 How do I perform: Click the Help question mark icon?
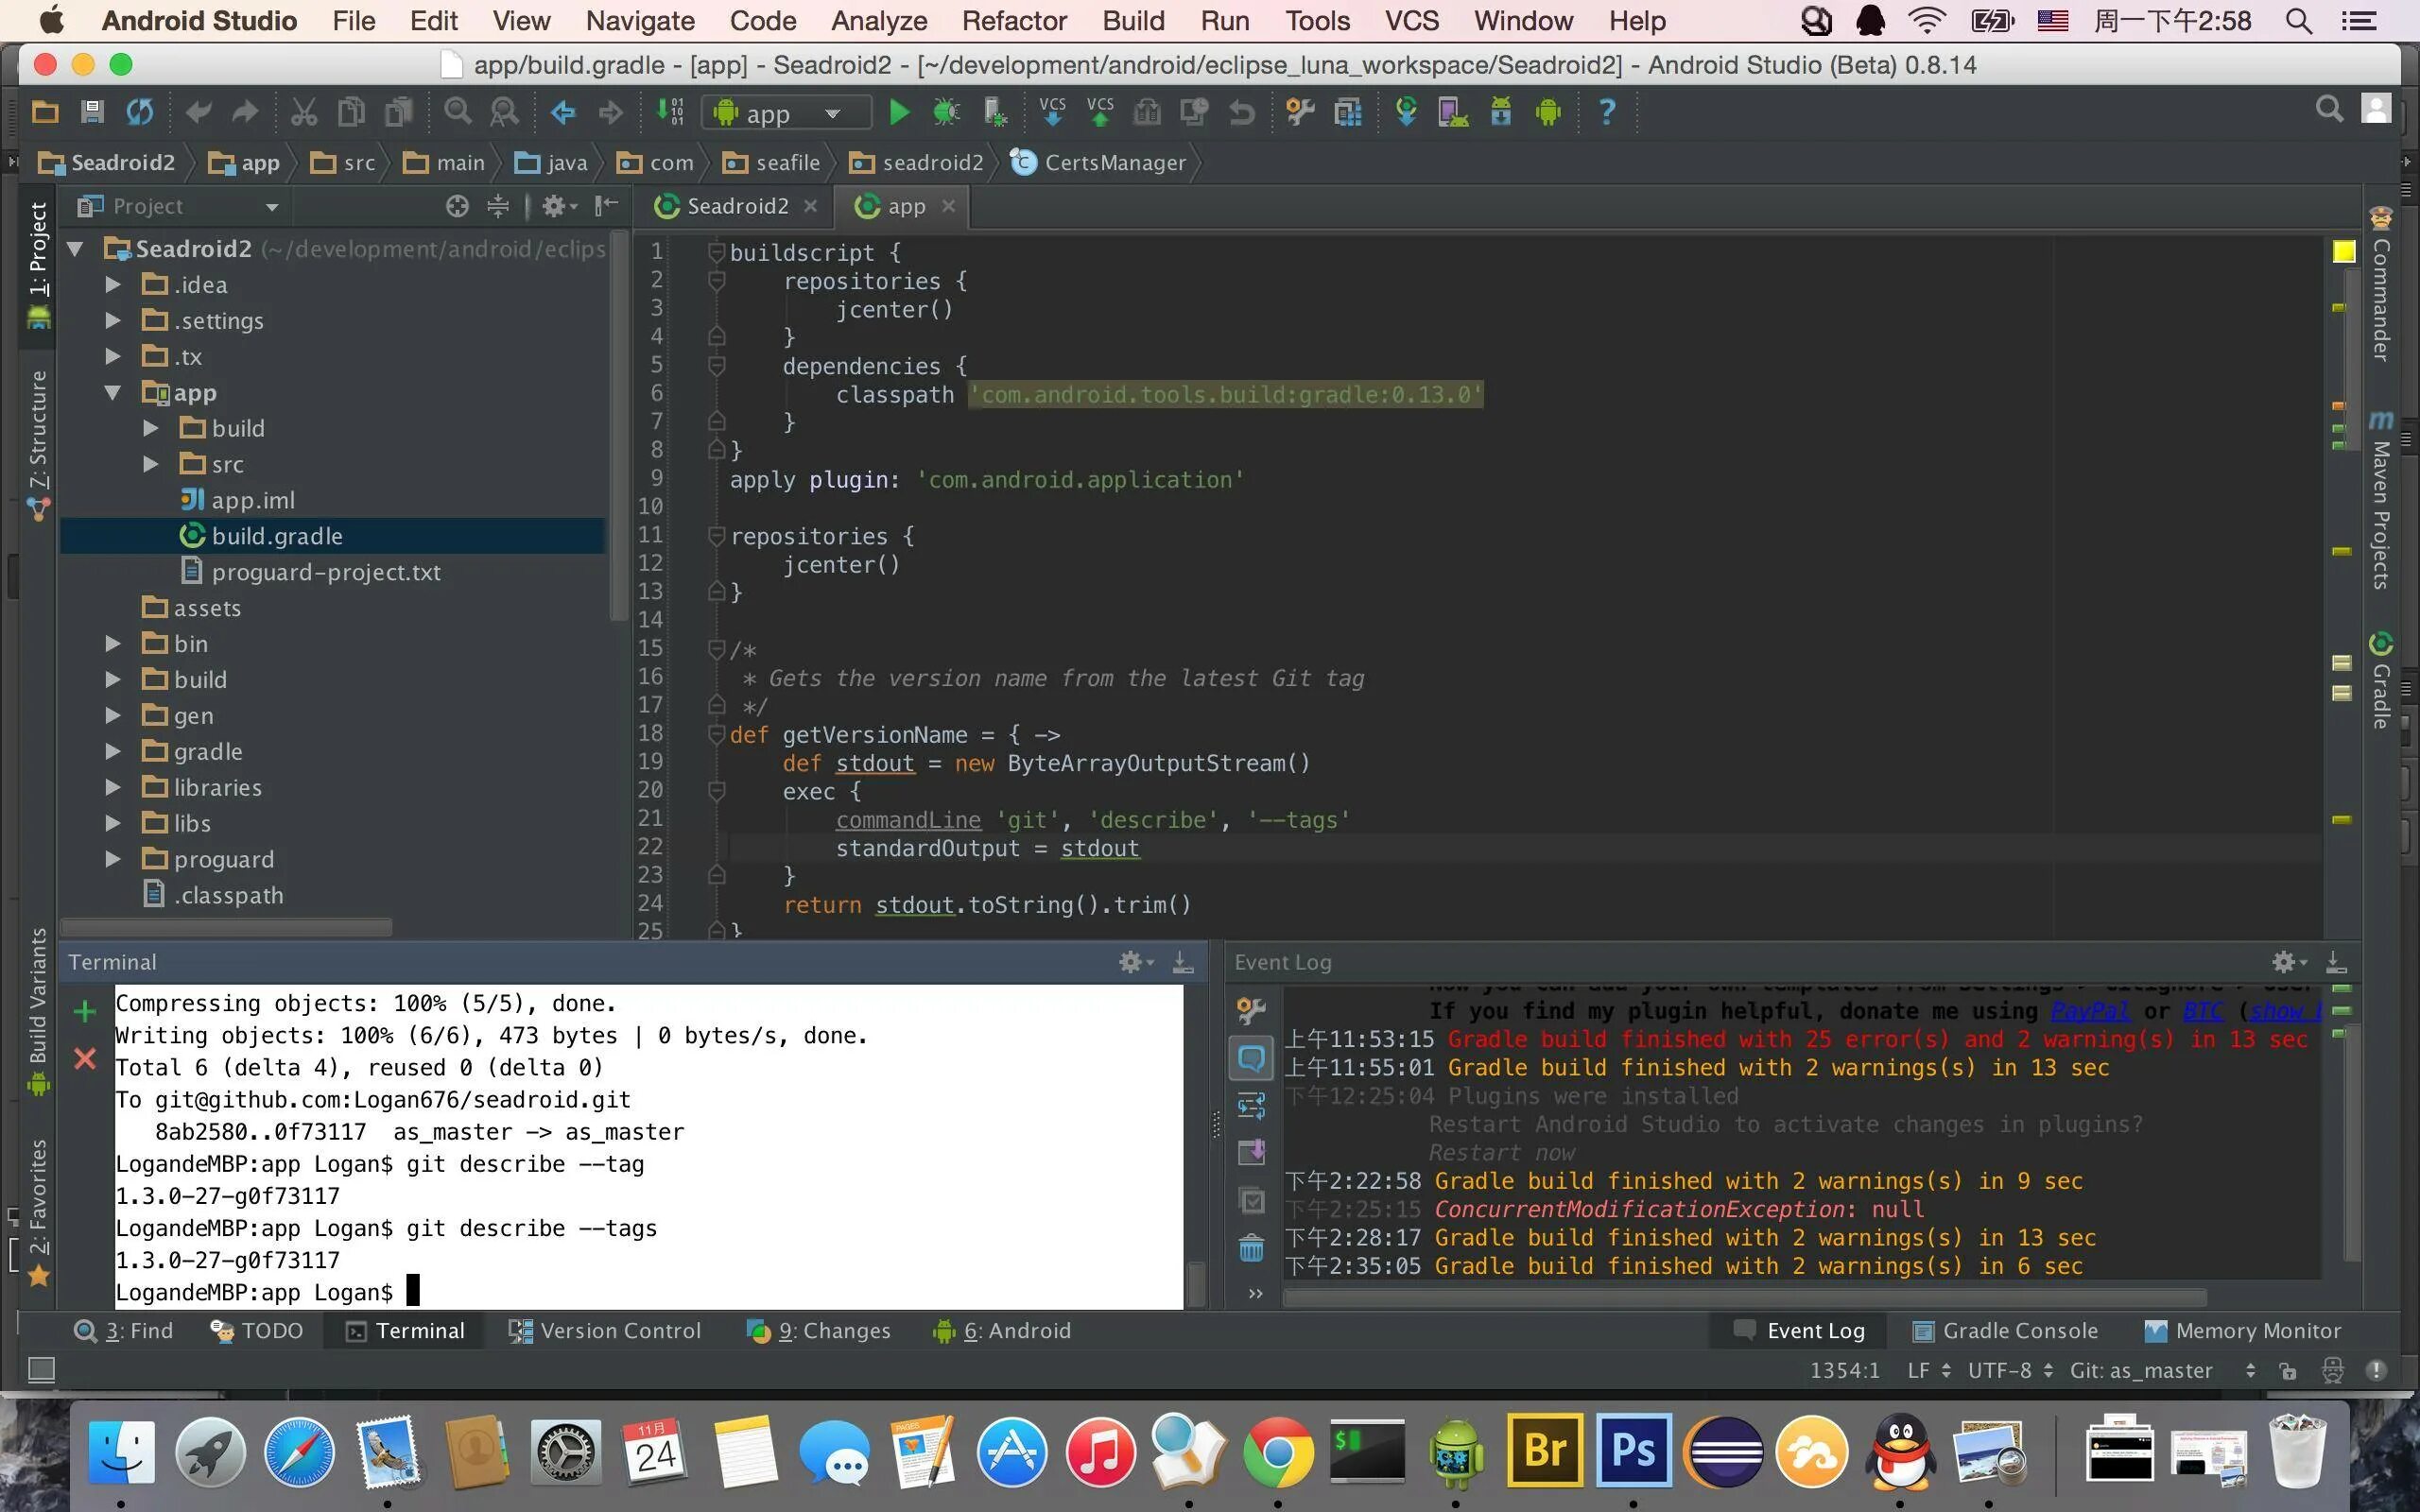point(1606,112)
